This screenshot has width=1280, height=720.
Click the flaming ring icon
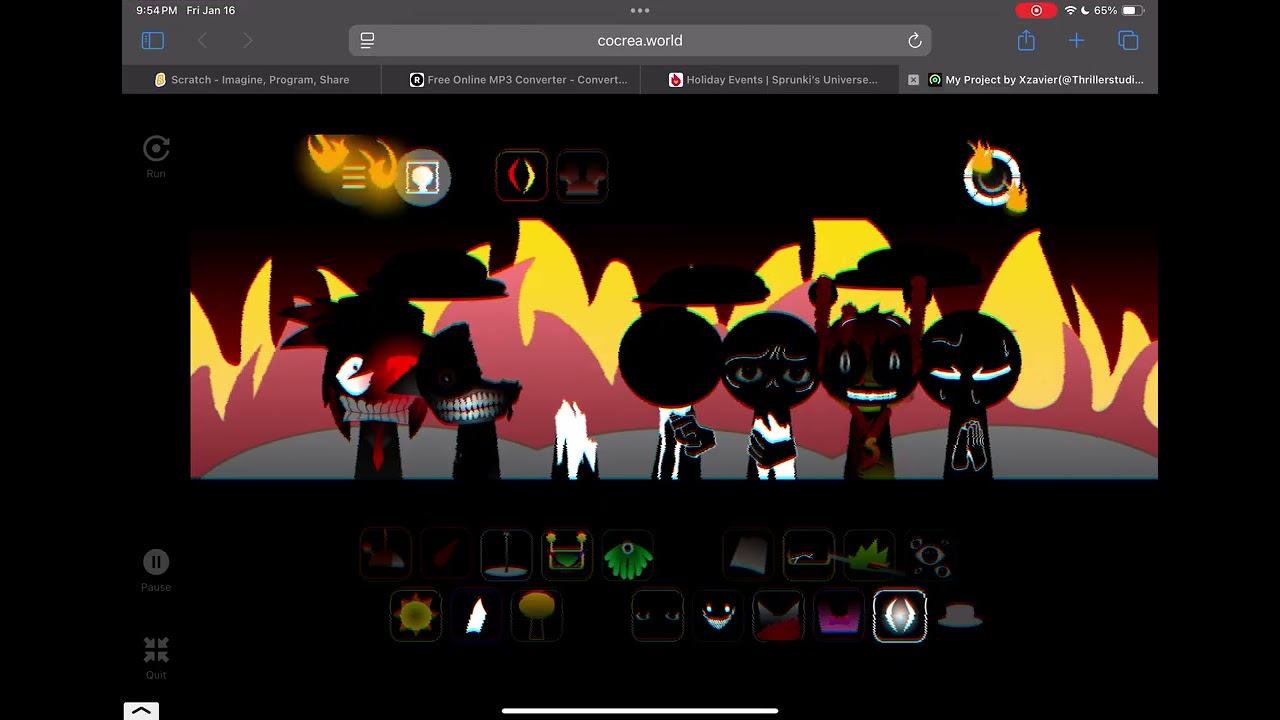(991, 178)
